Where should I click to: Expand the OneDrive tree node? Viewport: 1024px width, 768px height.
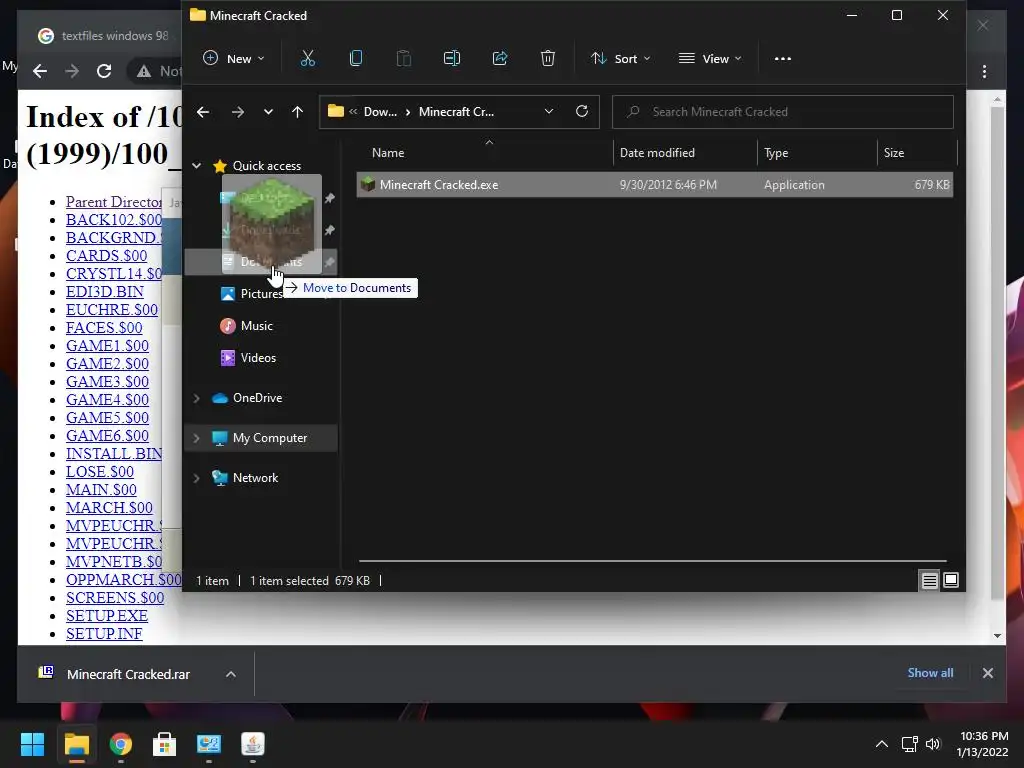(197, 398)
